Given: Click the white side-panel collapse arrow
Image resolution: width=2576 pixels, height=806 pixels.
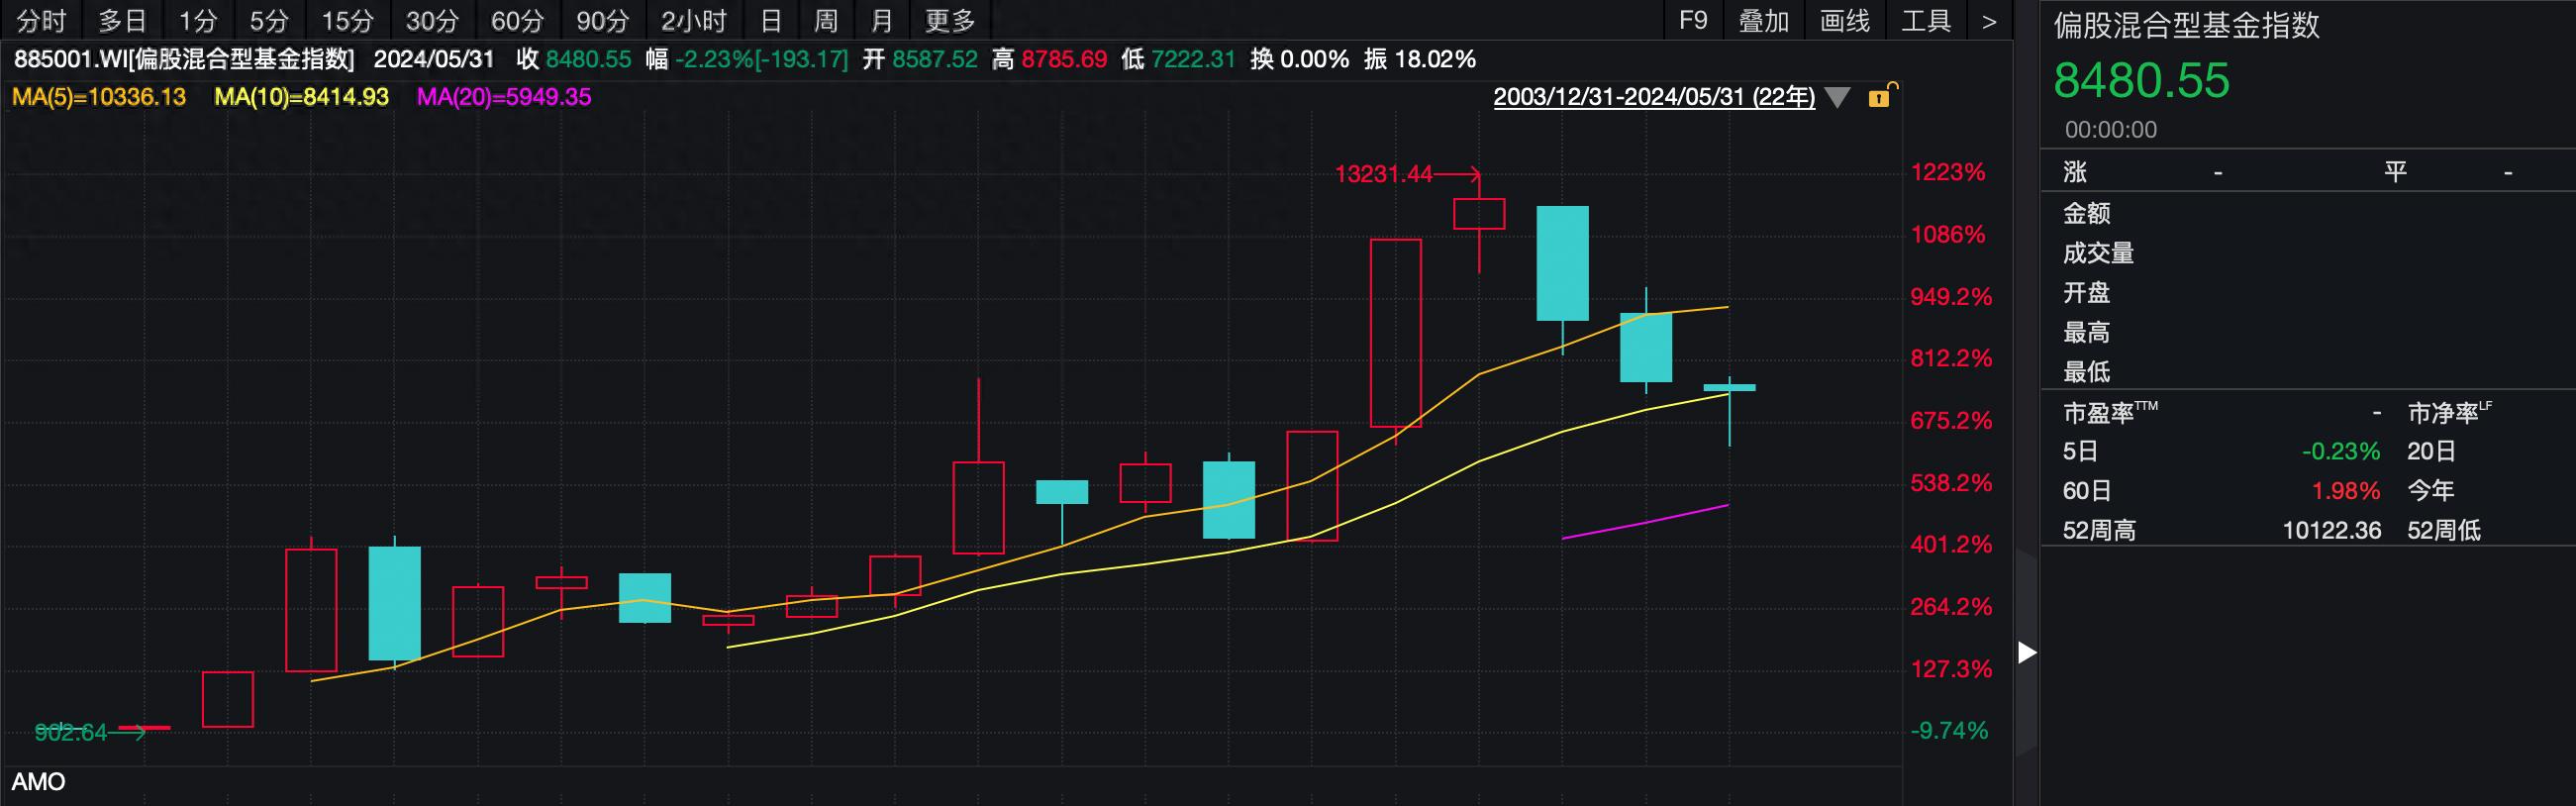Looking at the screenshot, I should [2026, 653].
